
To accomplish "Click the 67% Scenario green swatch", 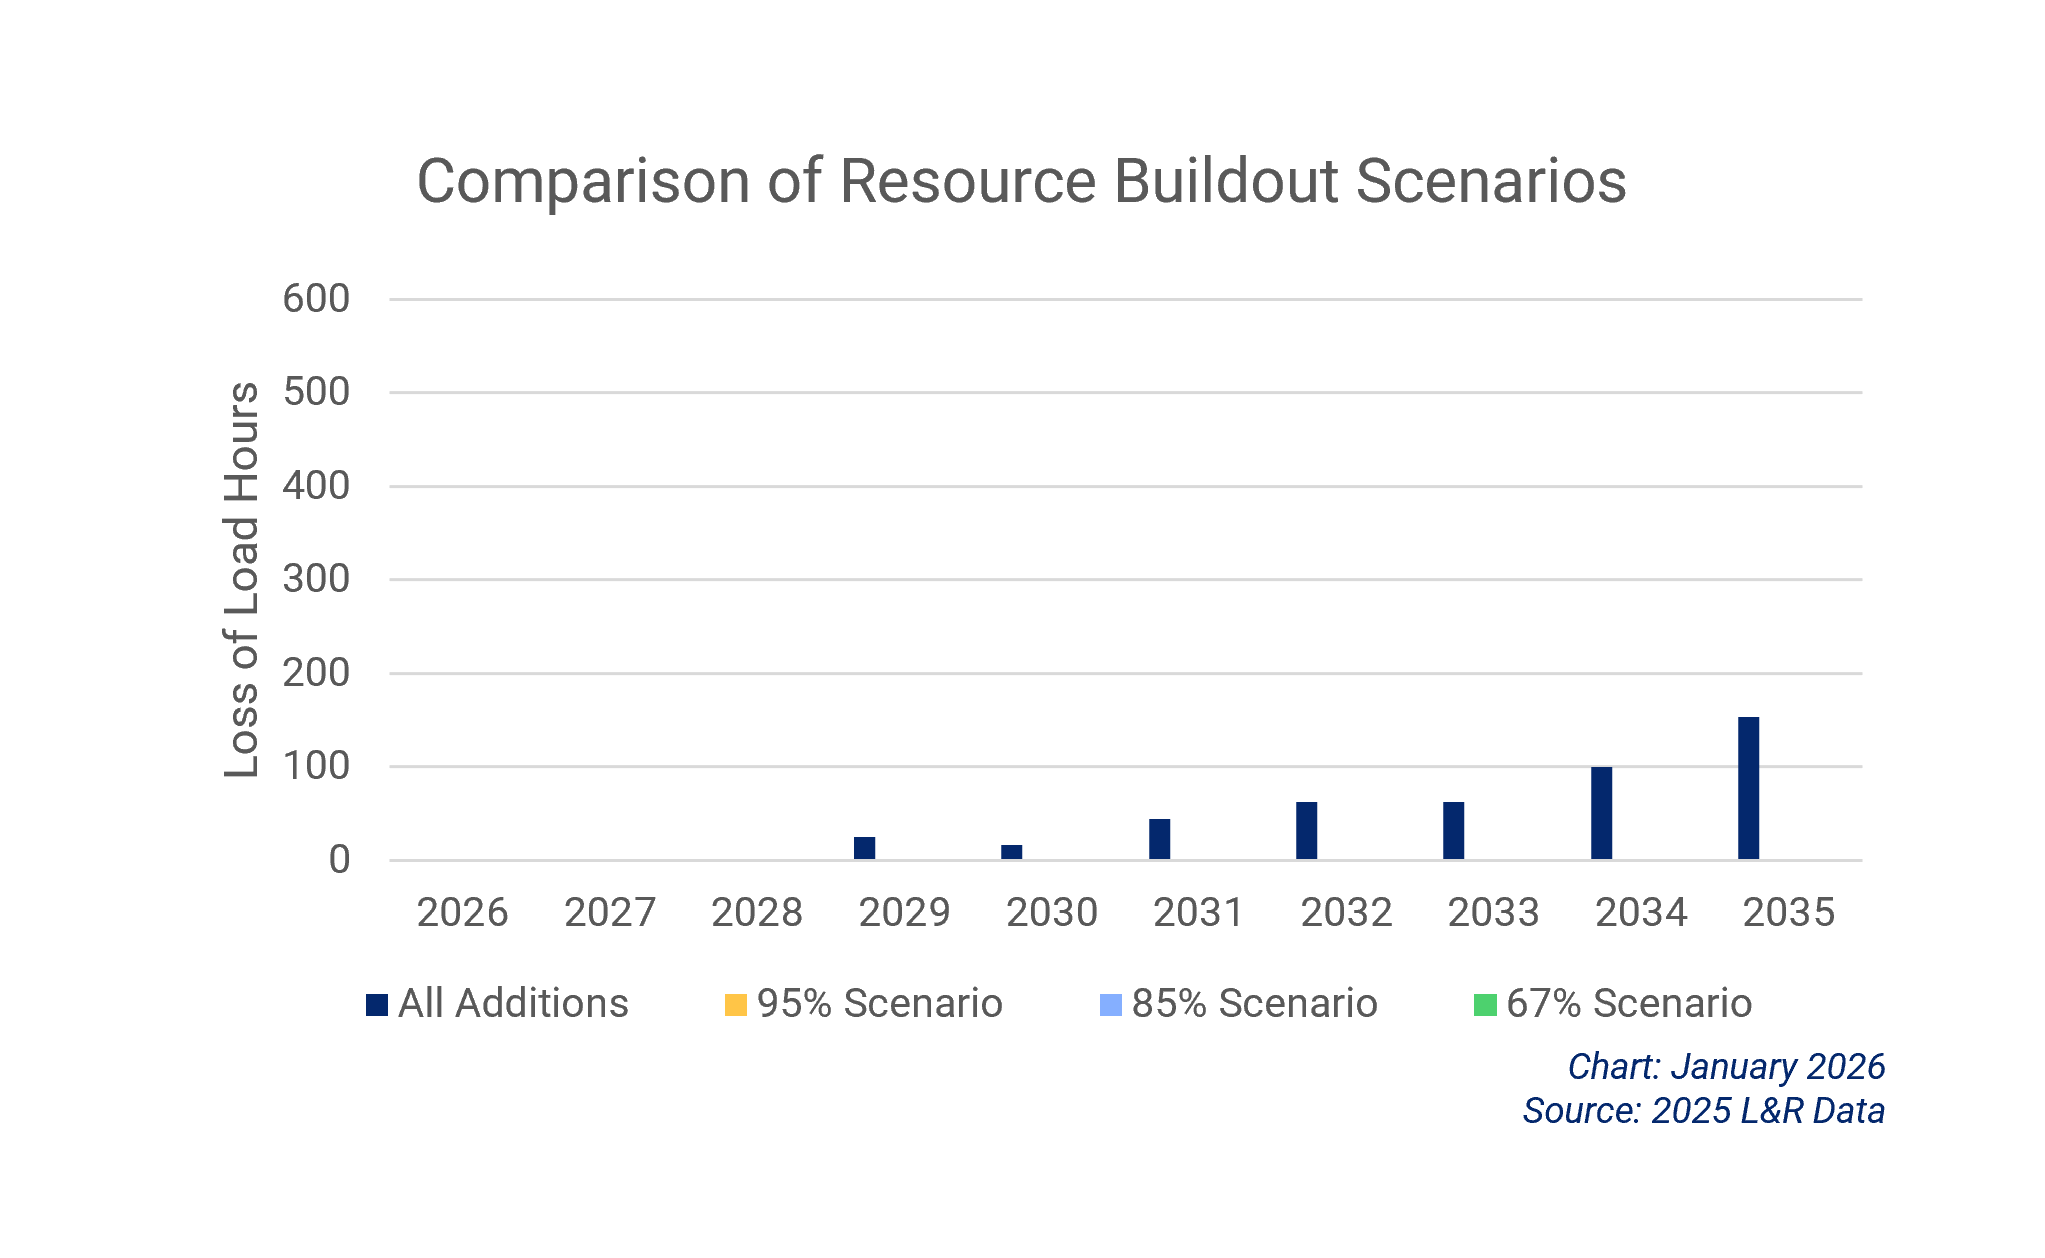I will pos(1484,1005).
